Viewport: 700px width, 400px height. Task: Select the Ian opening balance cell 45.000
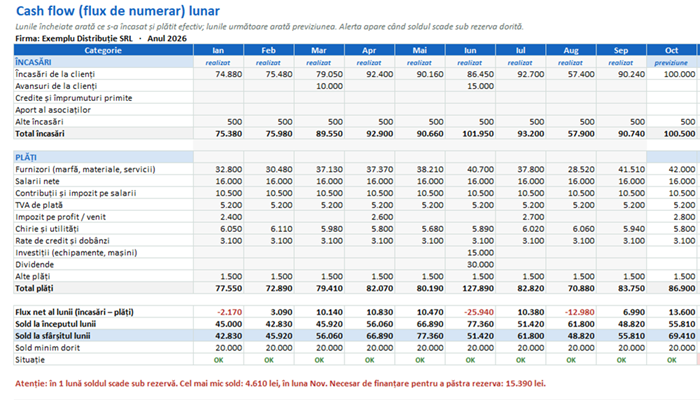pyautogui.click(x=218, y=324)
